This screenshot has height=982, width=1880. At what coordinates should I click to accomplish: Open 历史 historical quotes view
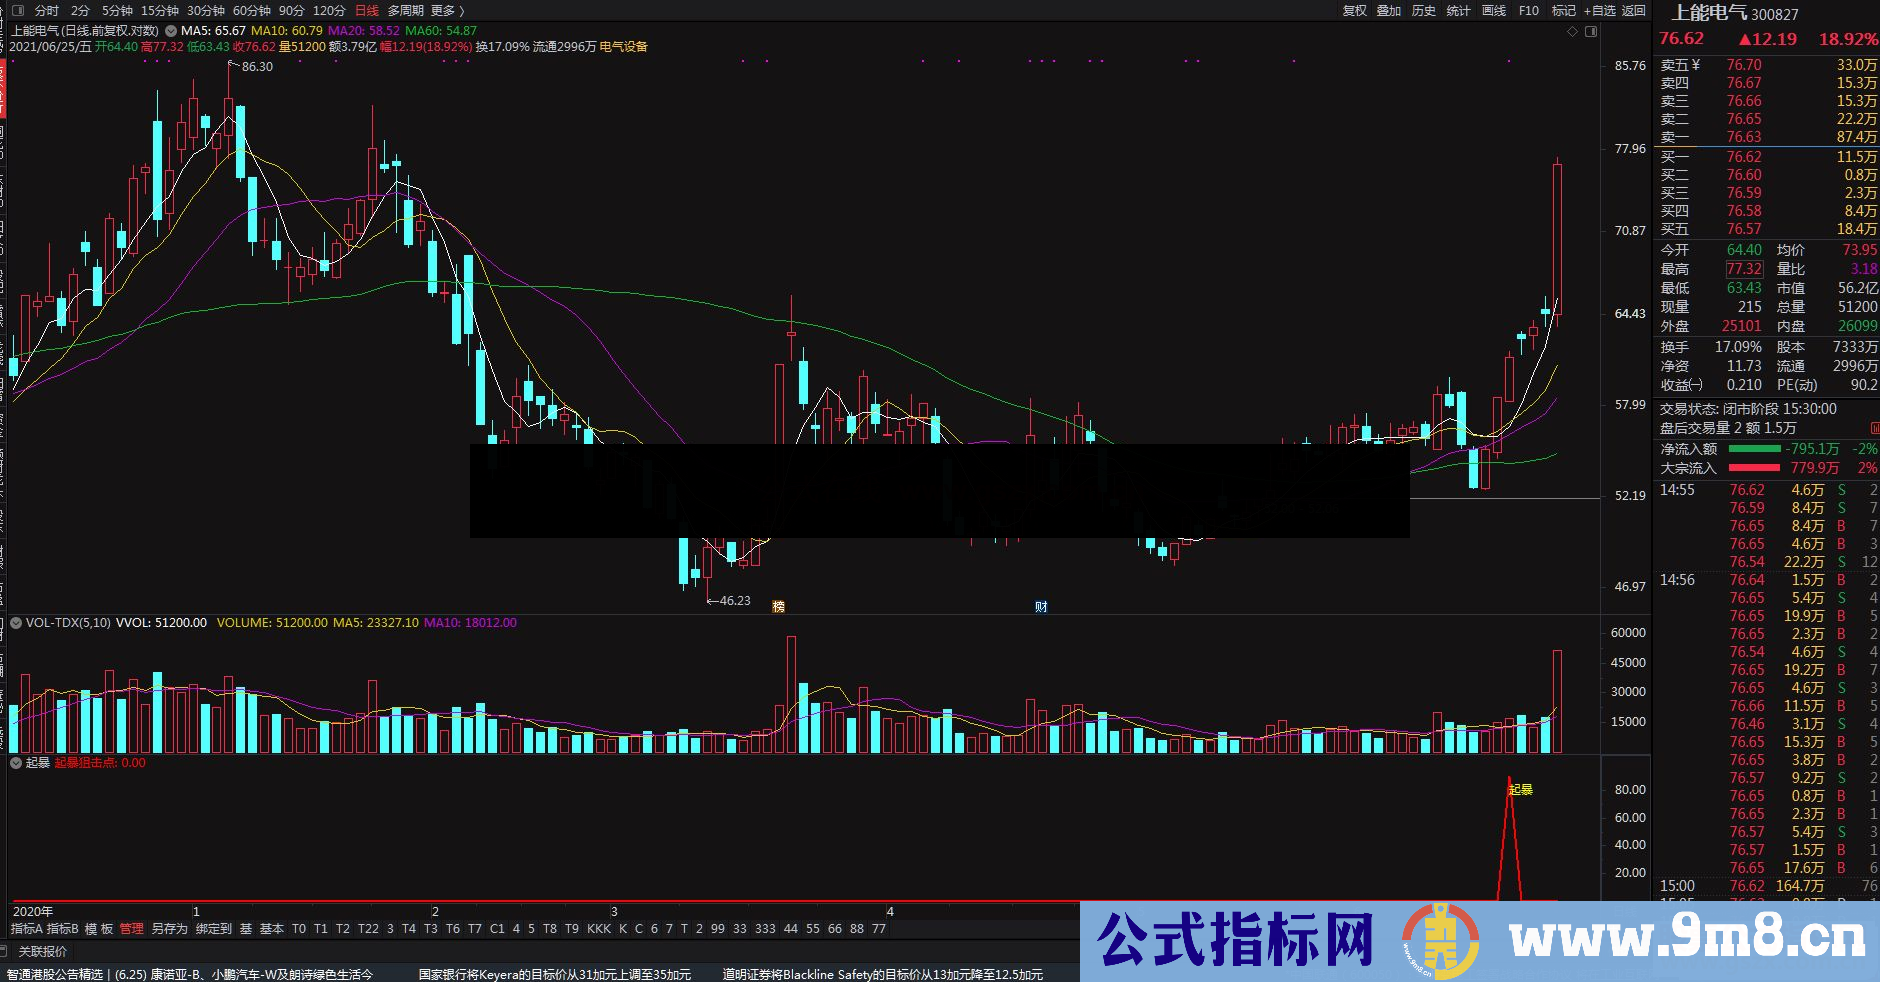pyautogui.click(x=1424, y=11)
